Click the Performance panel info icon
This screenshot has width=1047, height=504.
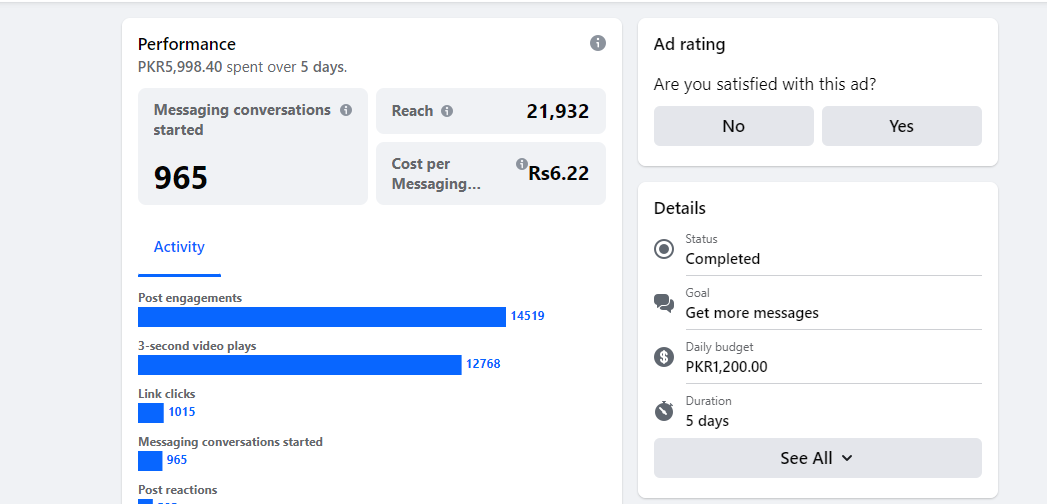[597, 43]
